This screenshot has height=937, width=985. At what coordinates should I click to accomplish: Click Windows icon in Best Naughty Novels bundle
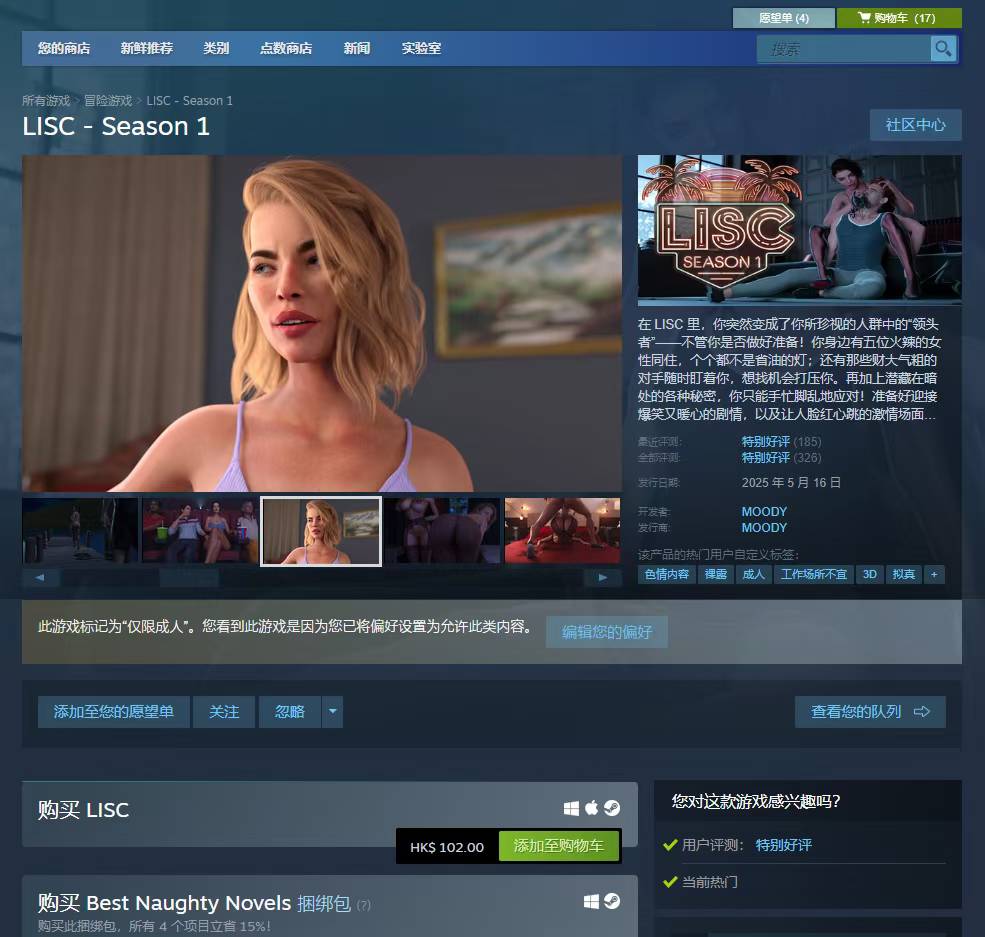coord(591,902)
